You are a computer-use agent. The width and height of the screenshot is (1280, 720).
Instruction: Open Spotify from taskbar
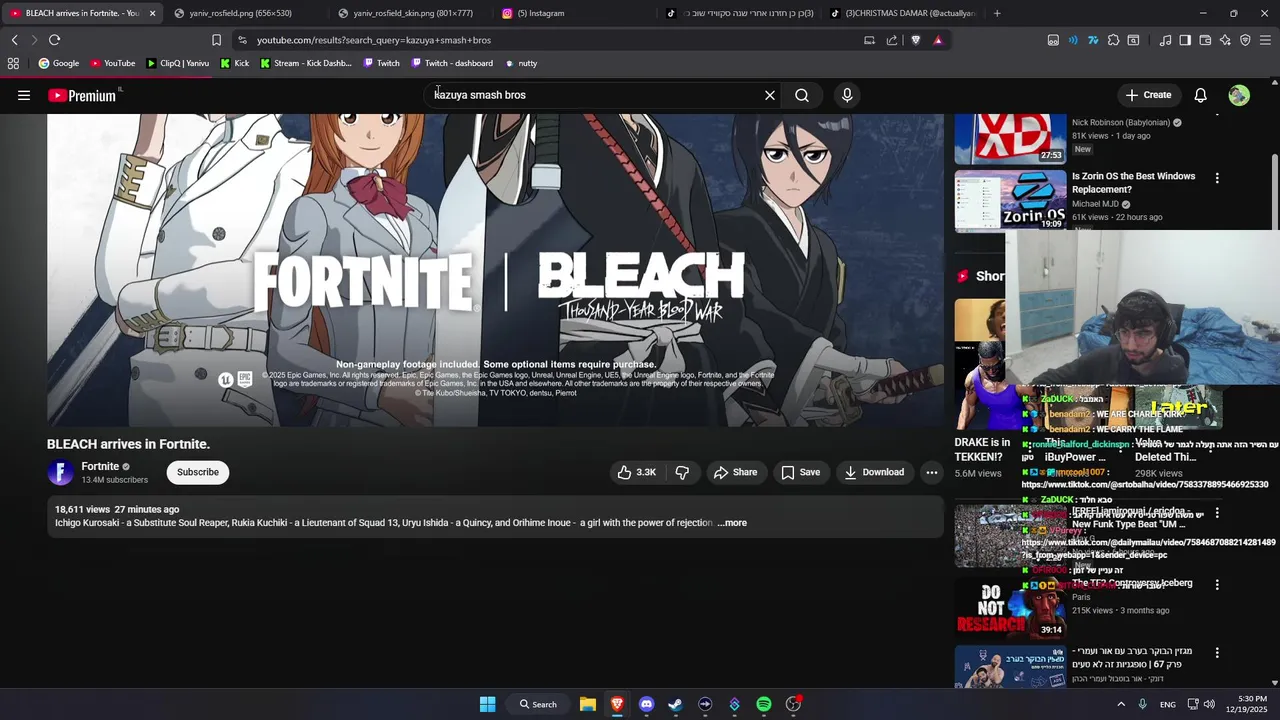[x=764, y=704]
